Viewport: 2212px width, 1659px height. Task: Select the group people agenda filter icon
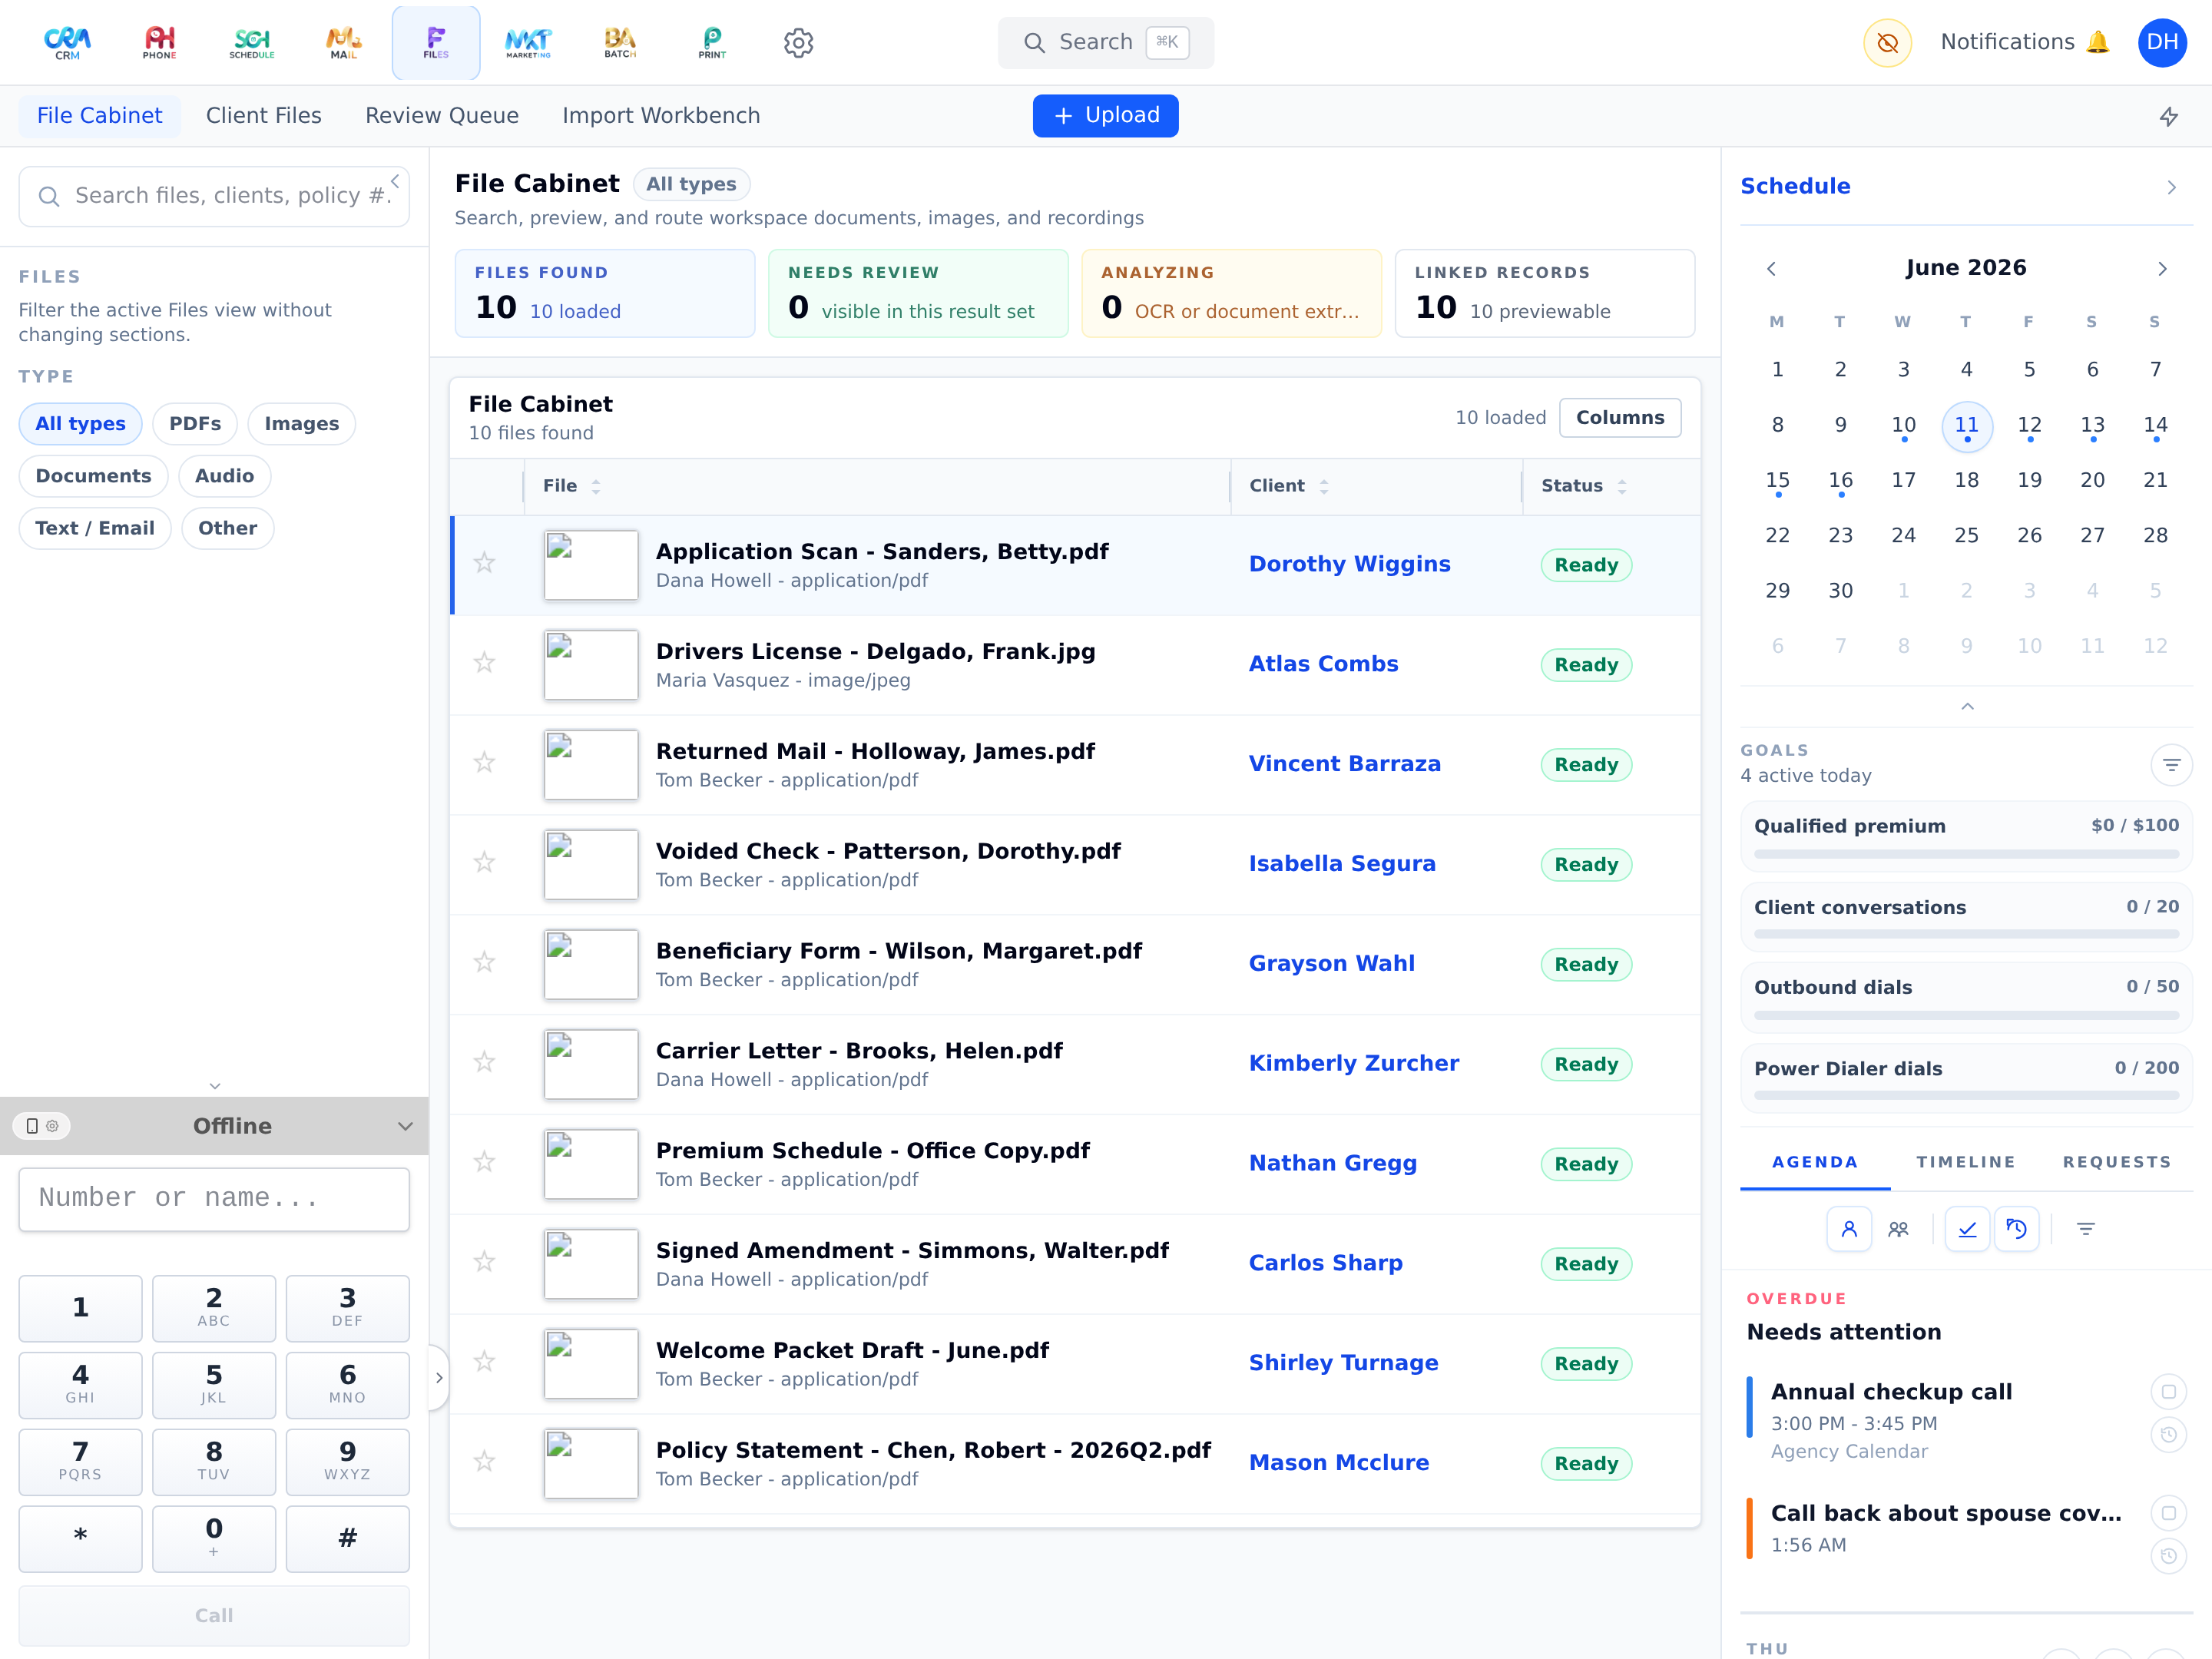pos(1898,1229)
